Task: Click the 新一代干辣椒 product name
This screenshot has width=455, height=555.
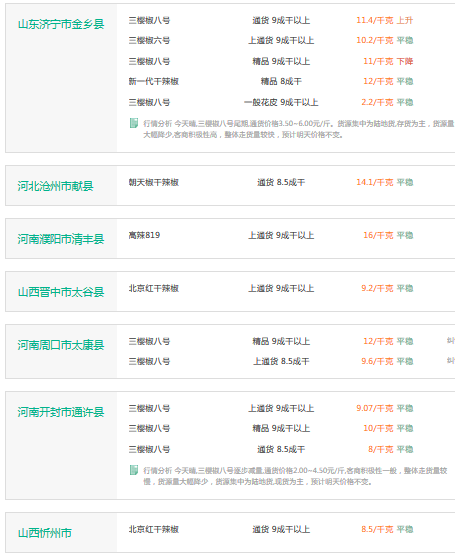Action: [154, 81]
